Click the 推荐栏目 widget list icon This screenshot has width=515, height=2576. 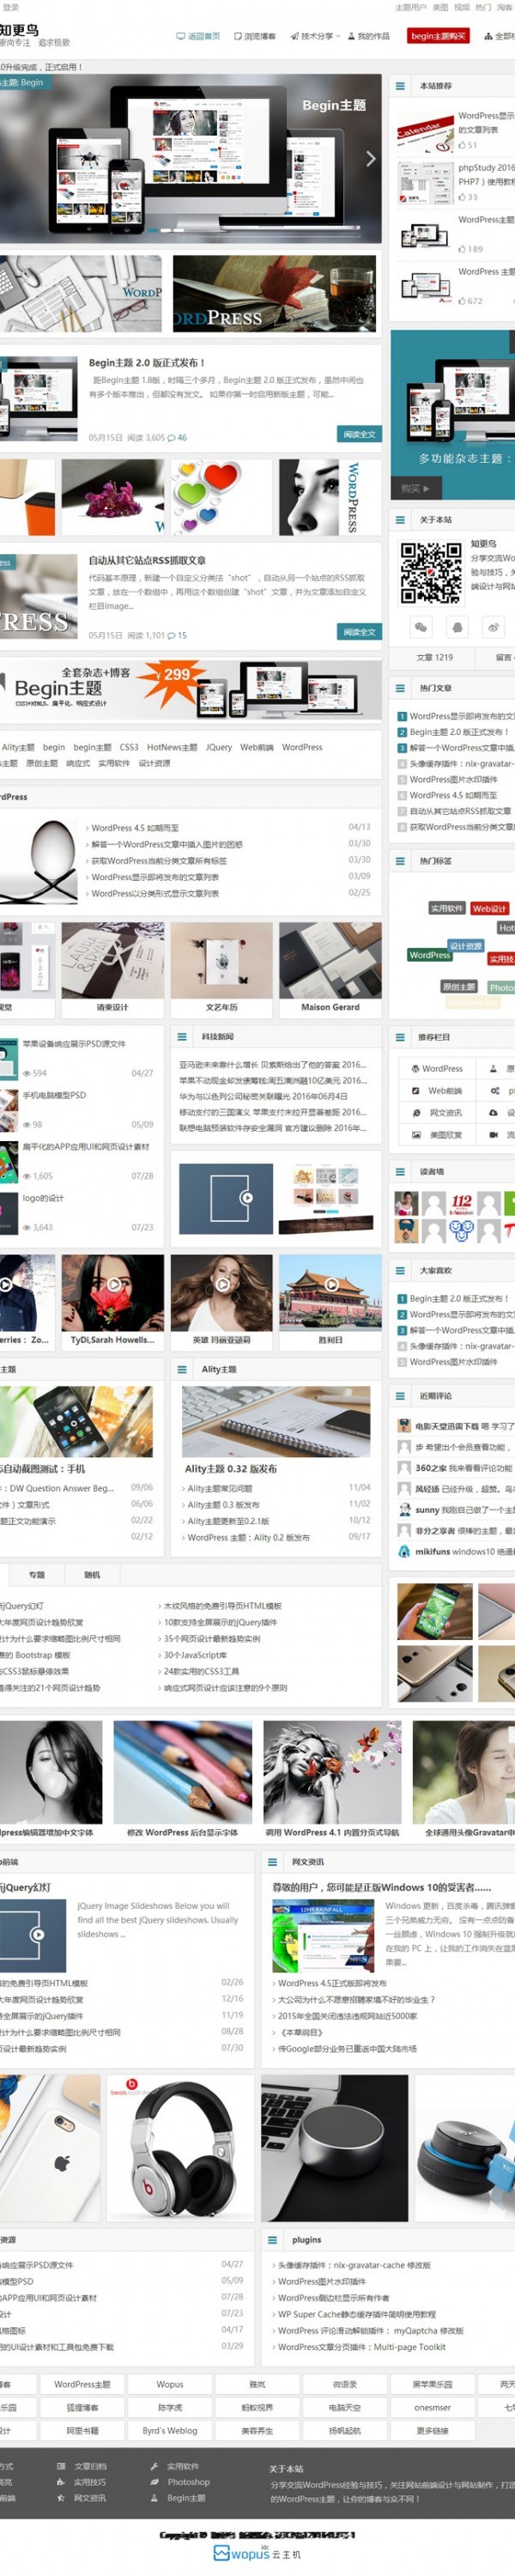click(x=400, y=1037)
